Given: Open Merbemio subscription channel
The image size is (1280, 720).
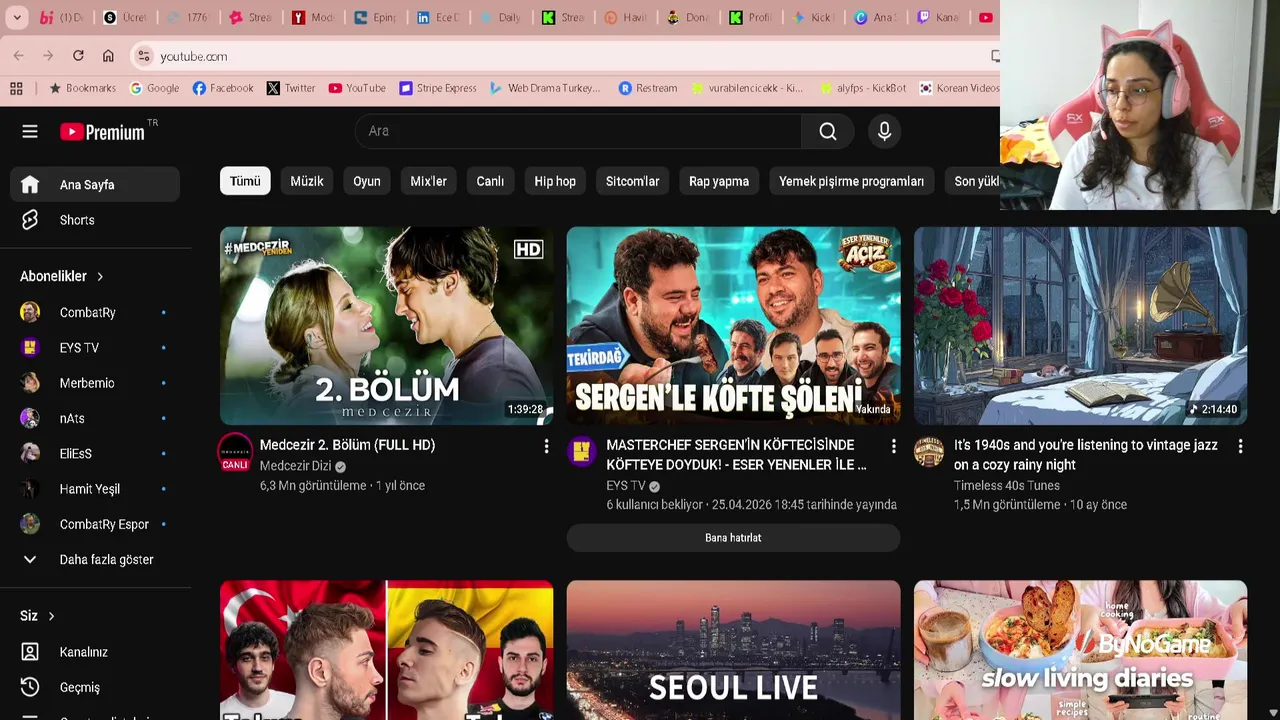Looking at the screenshot, I should point(95,383).
